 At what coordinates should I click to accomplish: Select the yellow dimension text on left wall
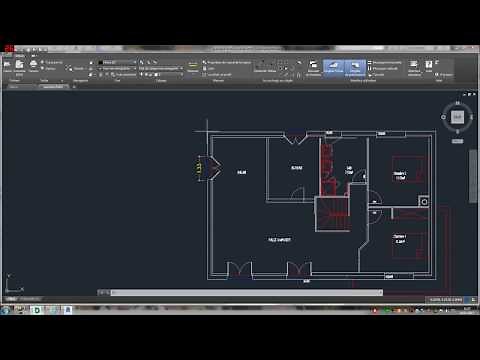tap(199, 168)
